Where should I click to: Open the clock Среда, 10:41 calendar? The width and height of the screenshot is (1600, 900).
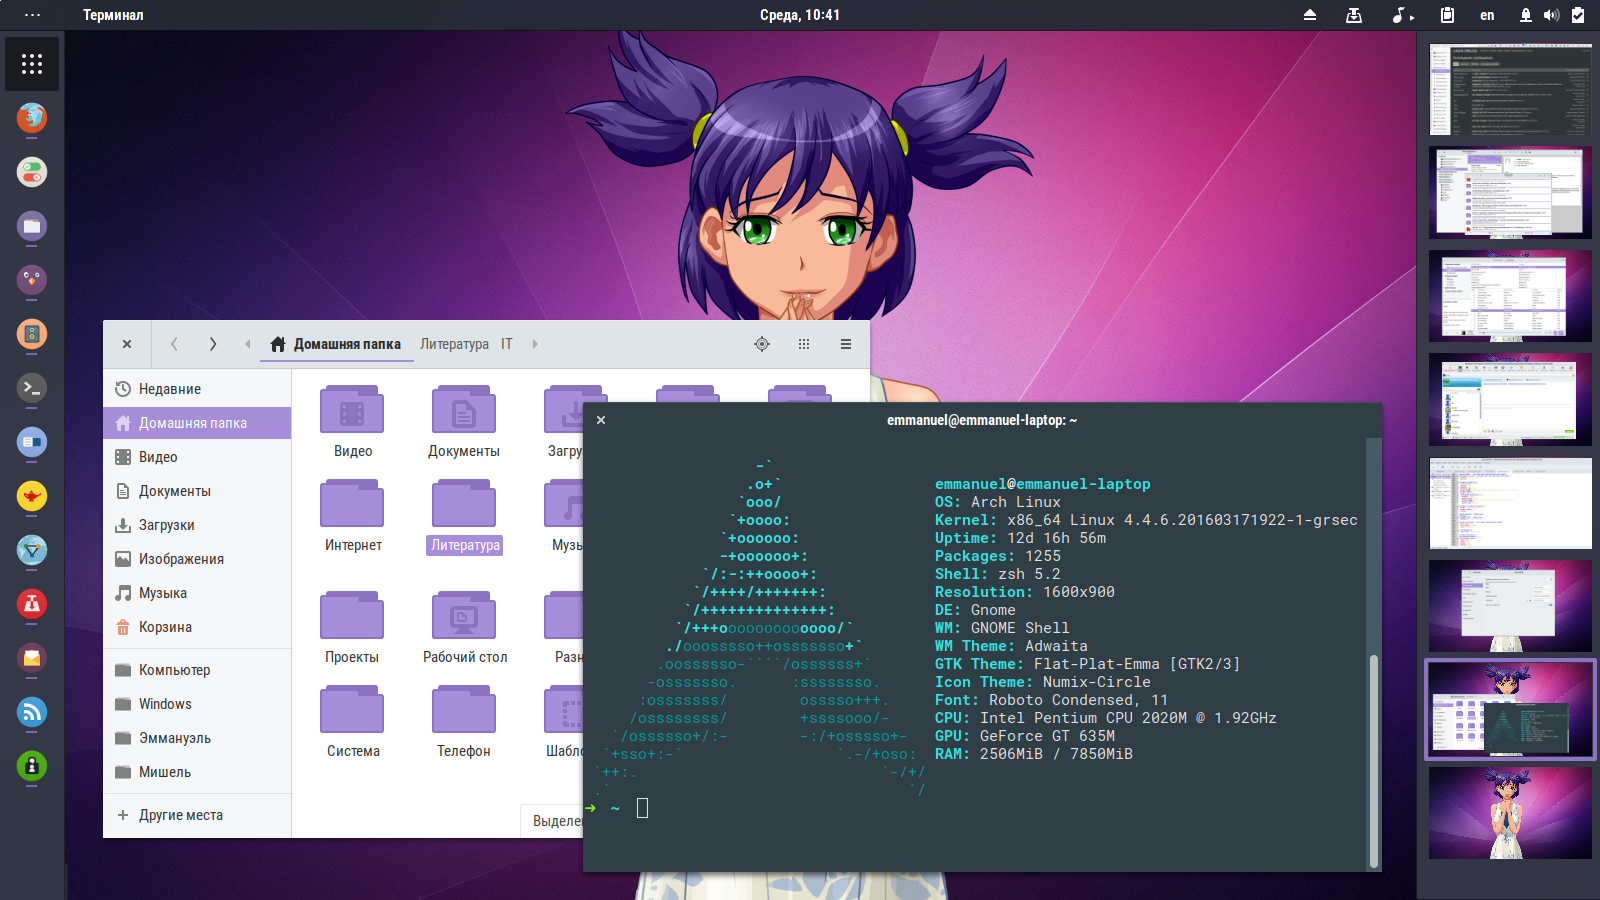pos(800,15)
